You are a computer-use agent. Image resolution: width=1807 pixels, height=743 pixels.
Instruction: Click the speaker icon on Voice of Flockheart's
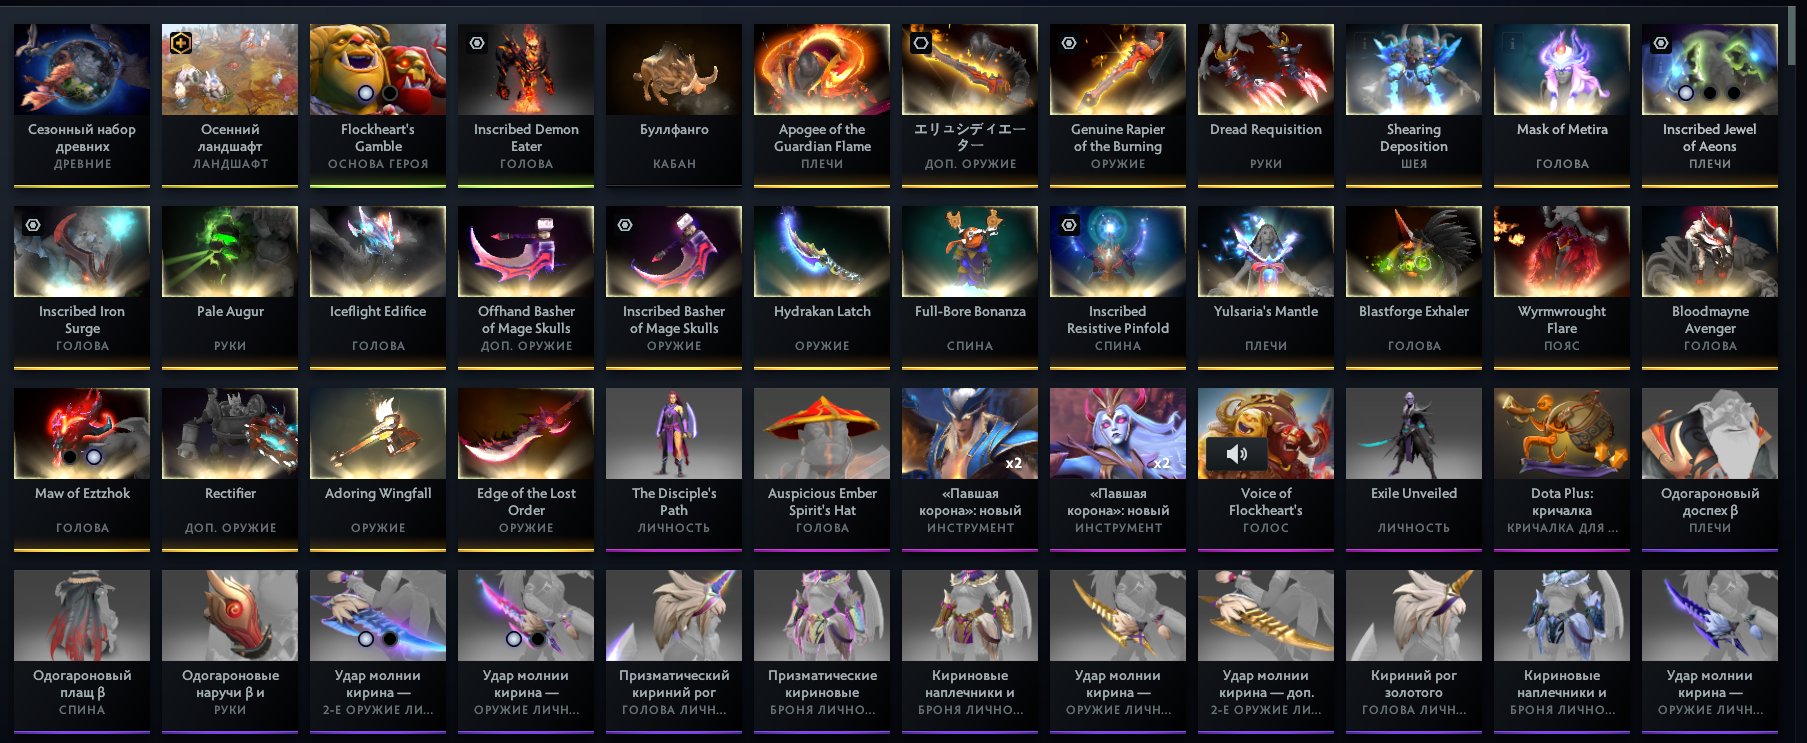pos(1236,454)
